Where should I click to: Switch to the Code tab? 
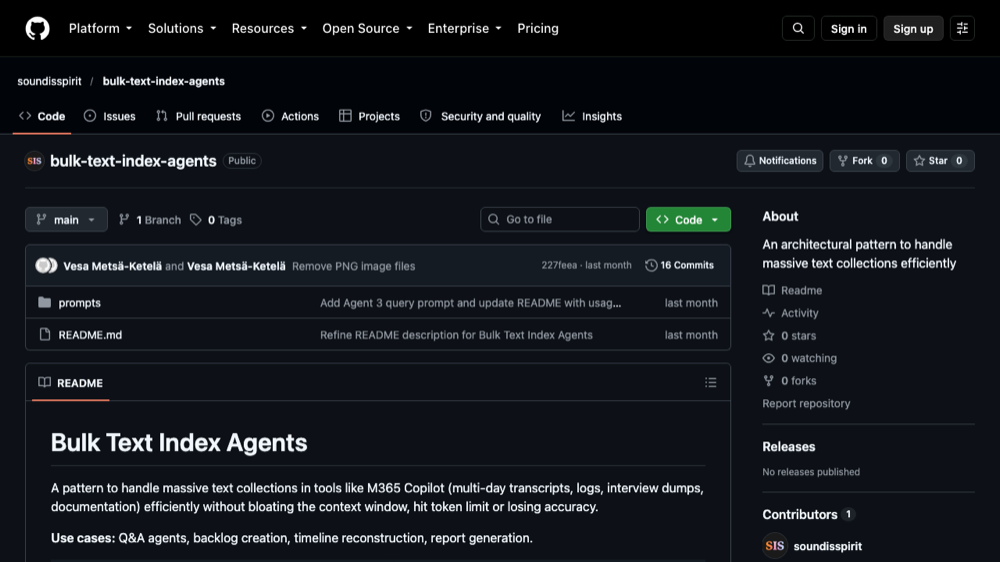(42, 116)
